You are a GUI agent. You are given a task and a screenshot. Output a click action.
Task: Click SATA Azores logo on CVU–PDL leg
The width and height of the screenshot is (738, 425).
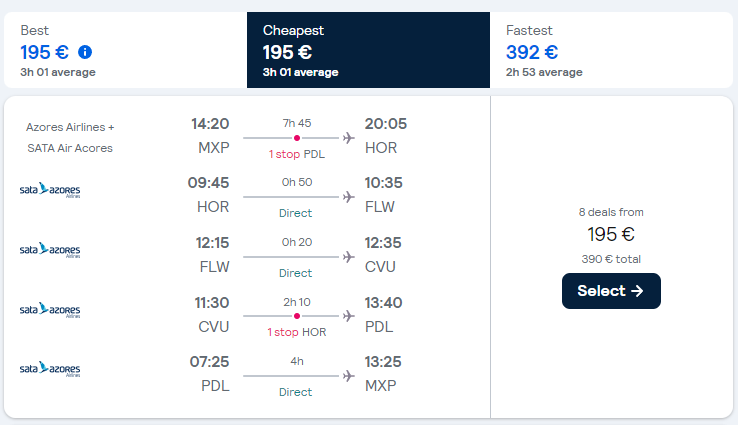pyautogui.click(x=50, y=310)
